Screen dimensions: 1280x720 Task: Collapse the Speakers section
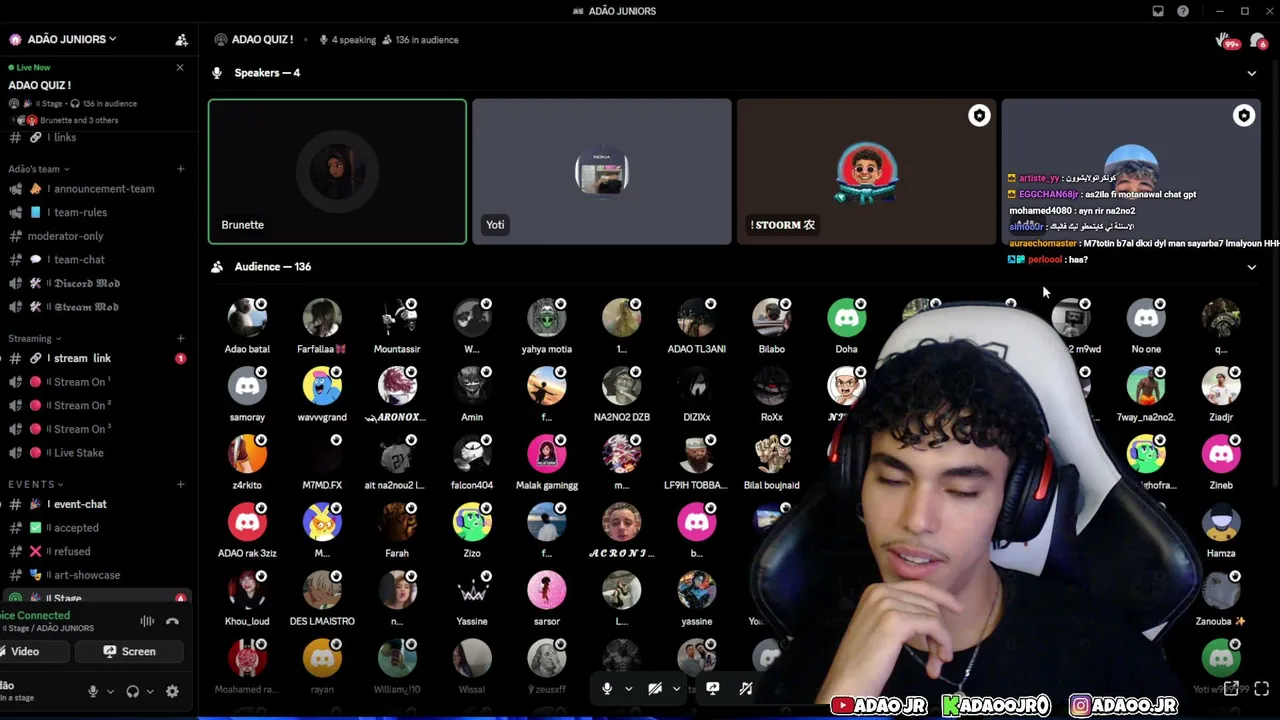tap(1251, 73)
